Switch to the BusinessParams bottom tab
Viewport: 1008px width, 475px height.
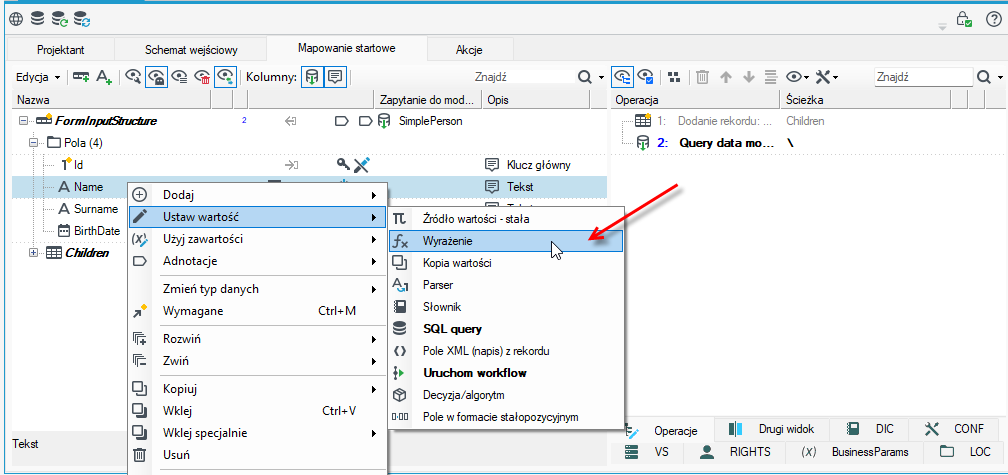(855, 452)
